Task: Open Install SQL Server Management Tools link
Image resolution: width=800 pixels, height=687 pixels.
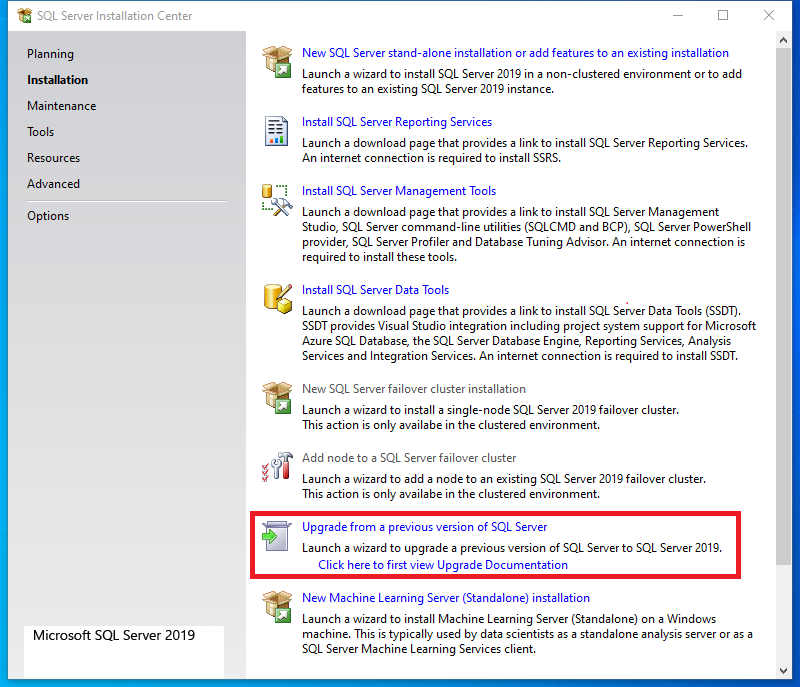Action: point(398,190)
